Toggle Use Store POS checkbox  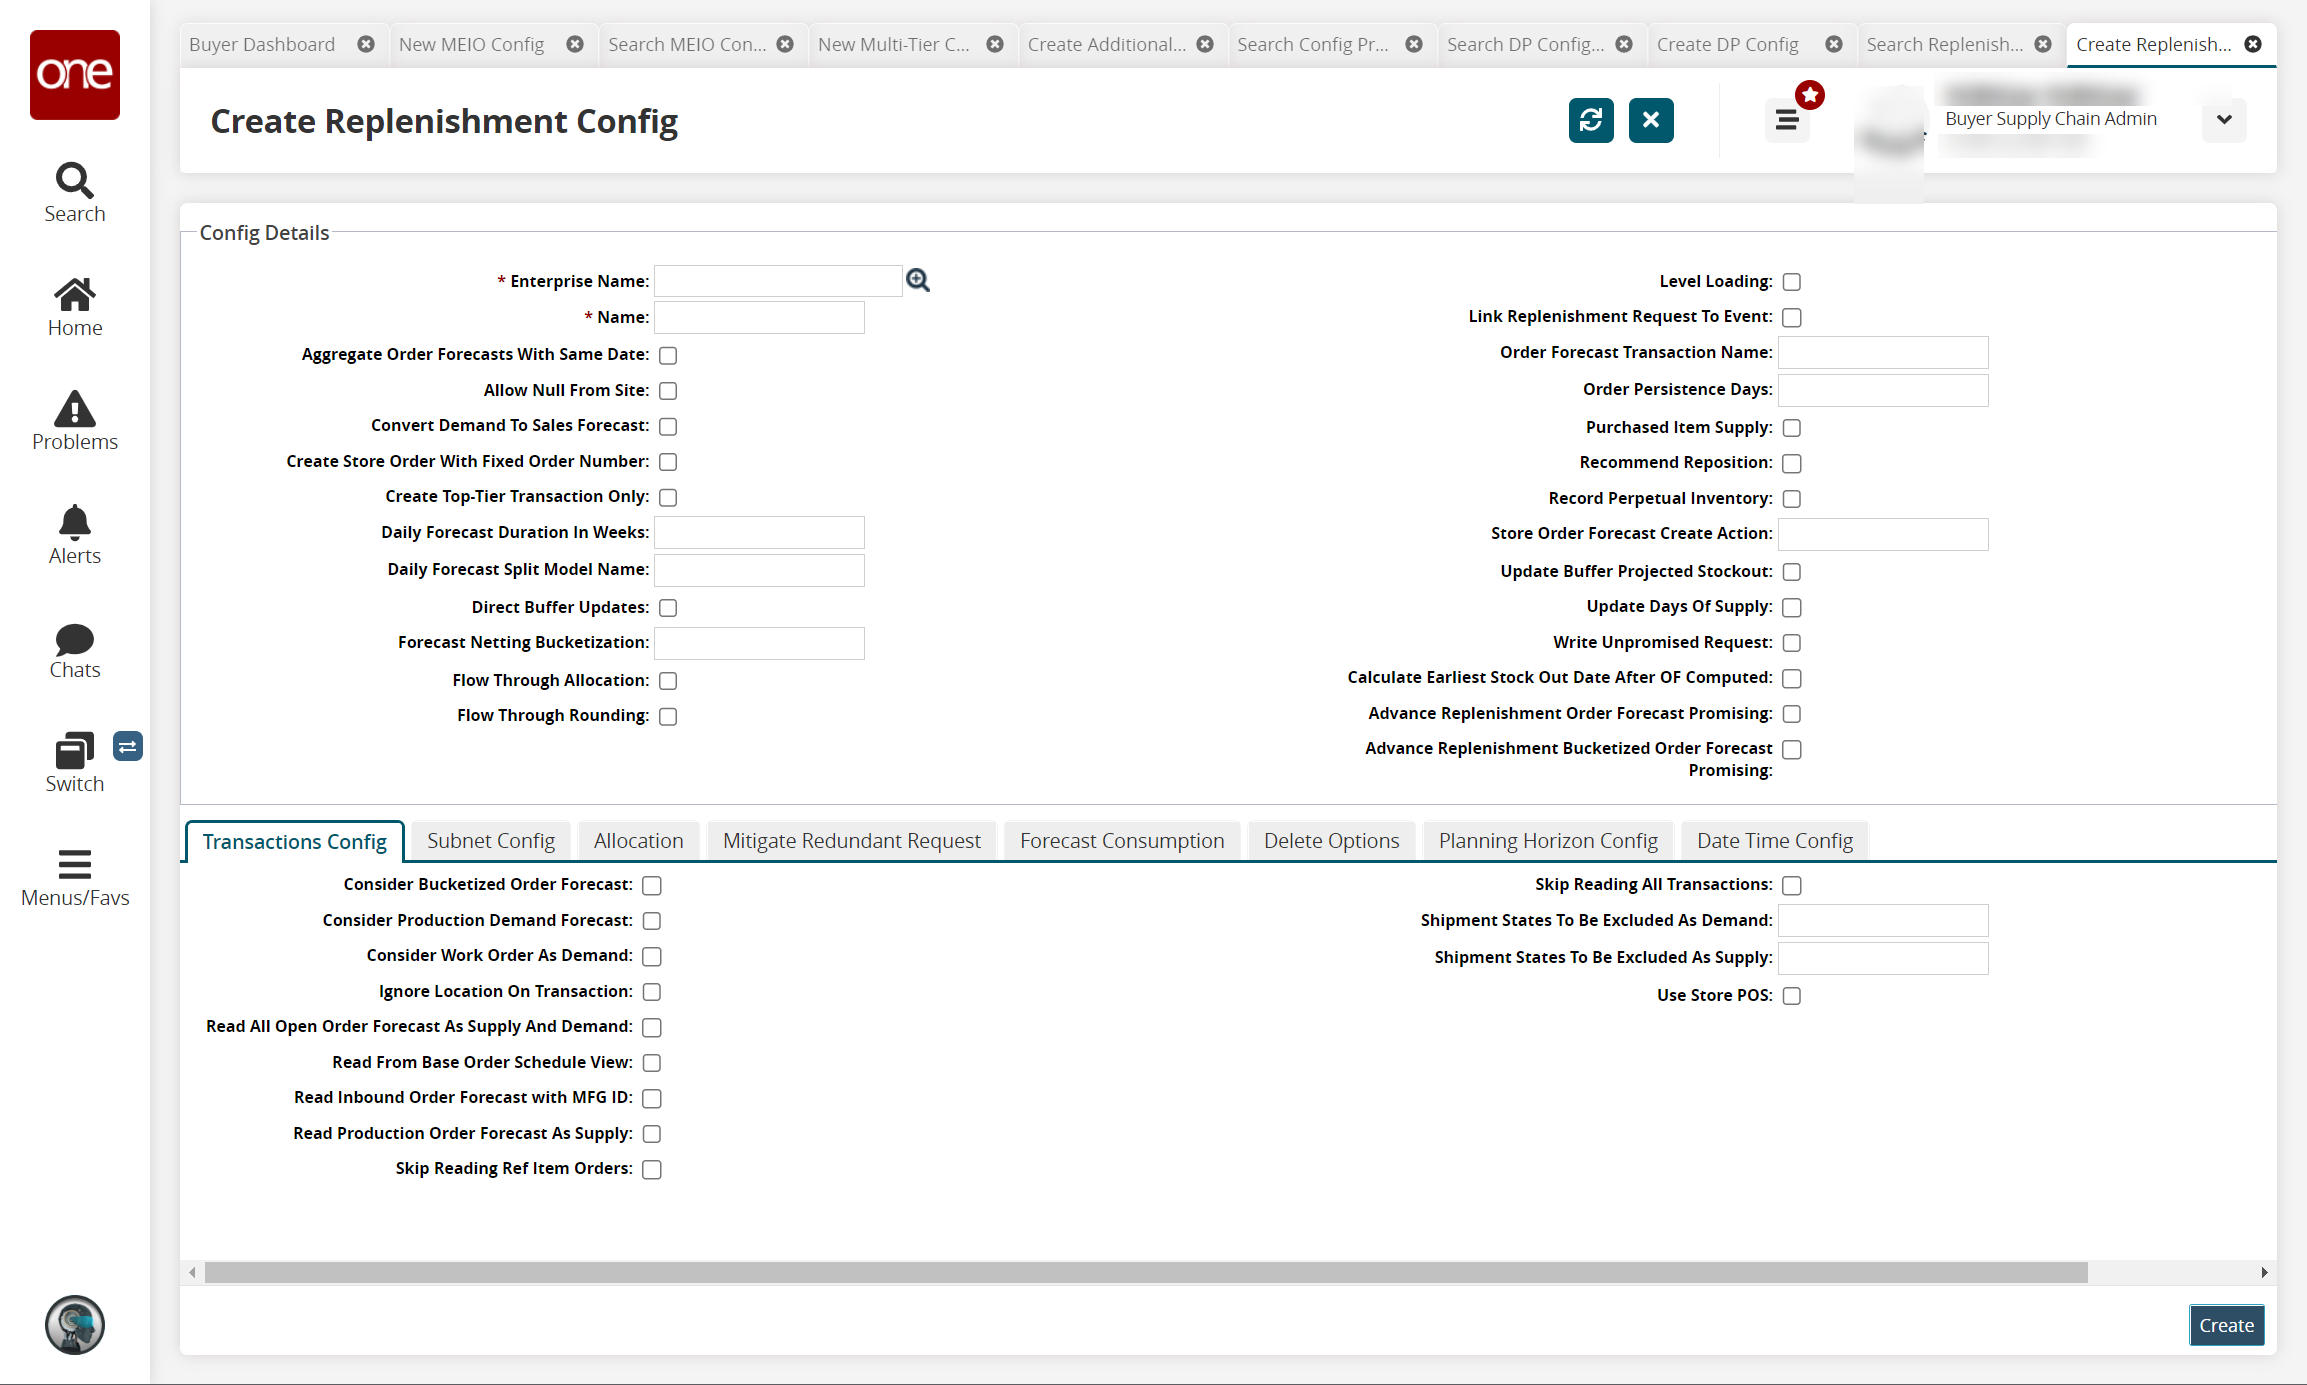click(1791, 996)
